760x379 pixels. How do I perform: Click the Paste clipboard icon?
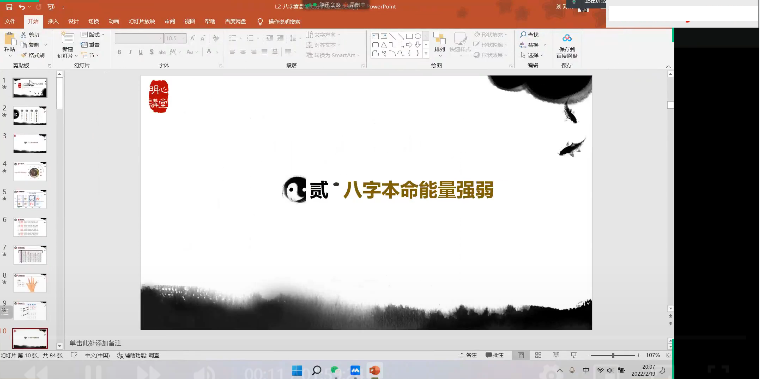10,39
